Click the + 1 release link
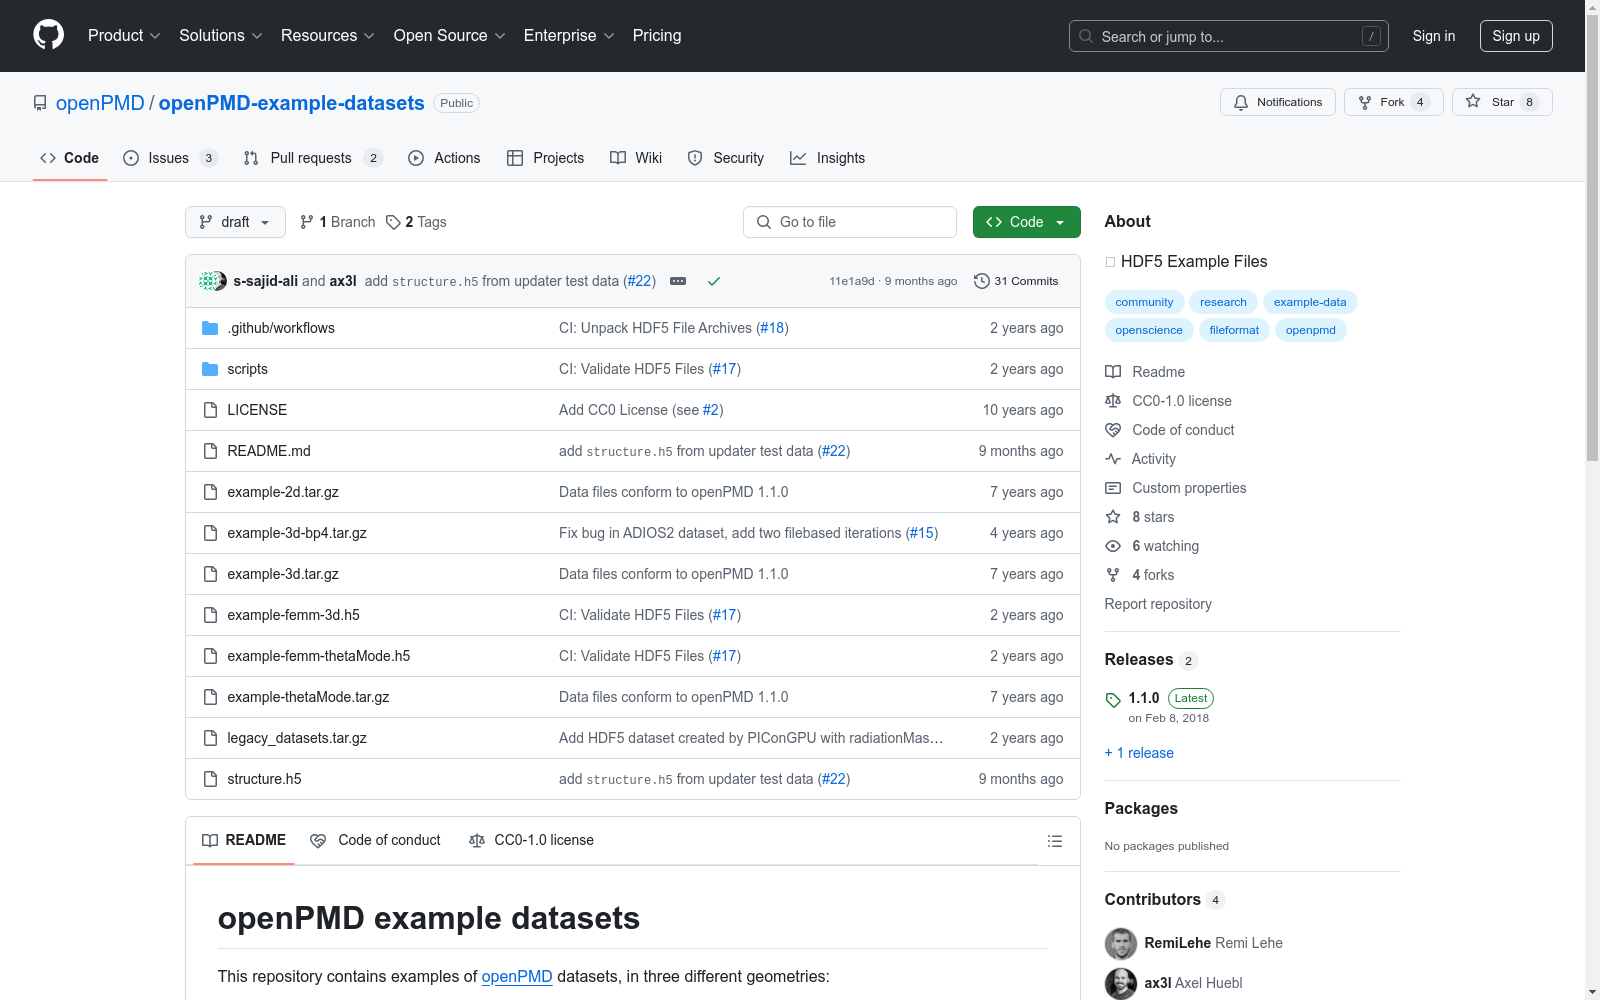Viewport: 1600px width, 1000px height. [x=1139, y=753]
